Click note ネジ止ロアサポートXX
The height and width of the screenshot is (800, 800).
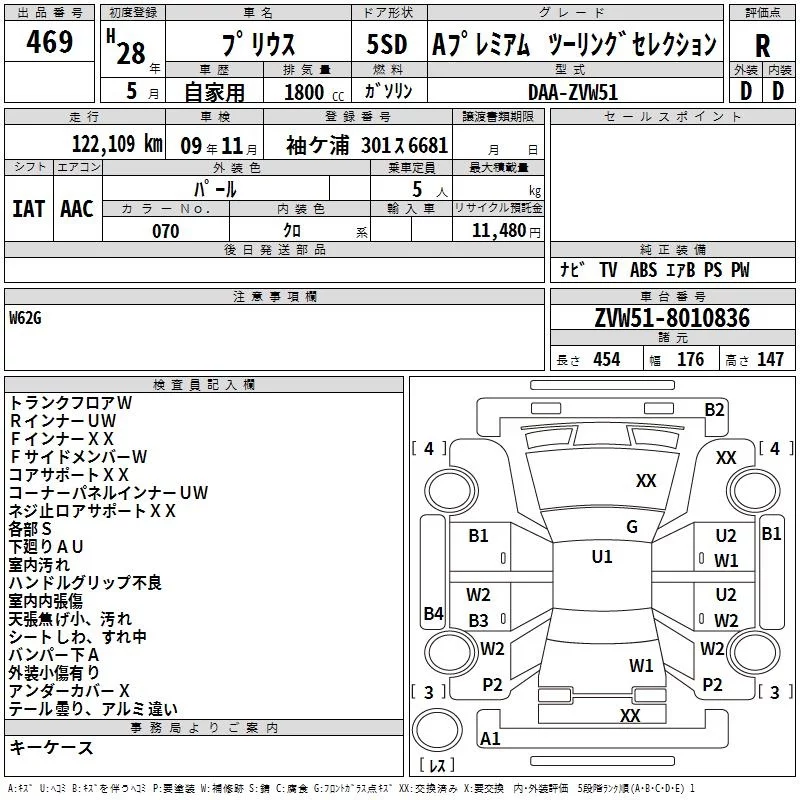click(92, 511)
